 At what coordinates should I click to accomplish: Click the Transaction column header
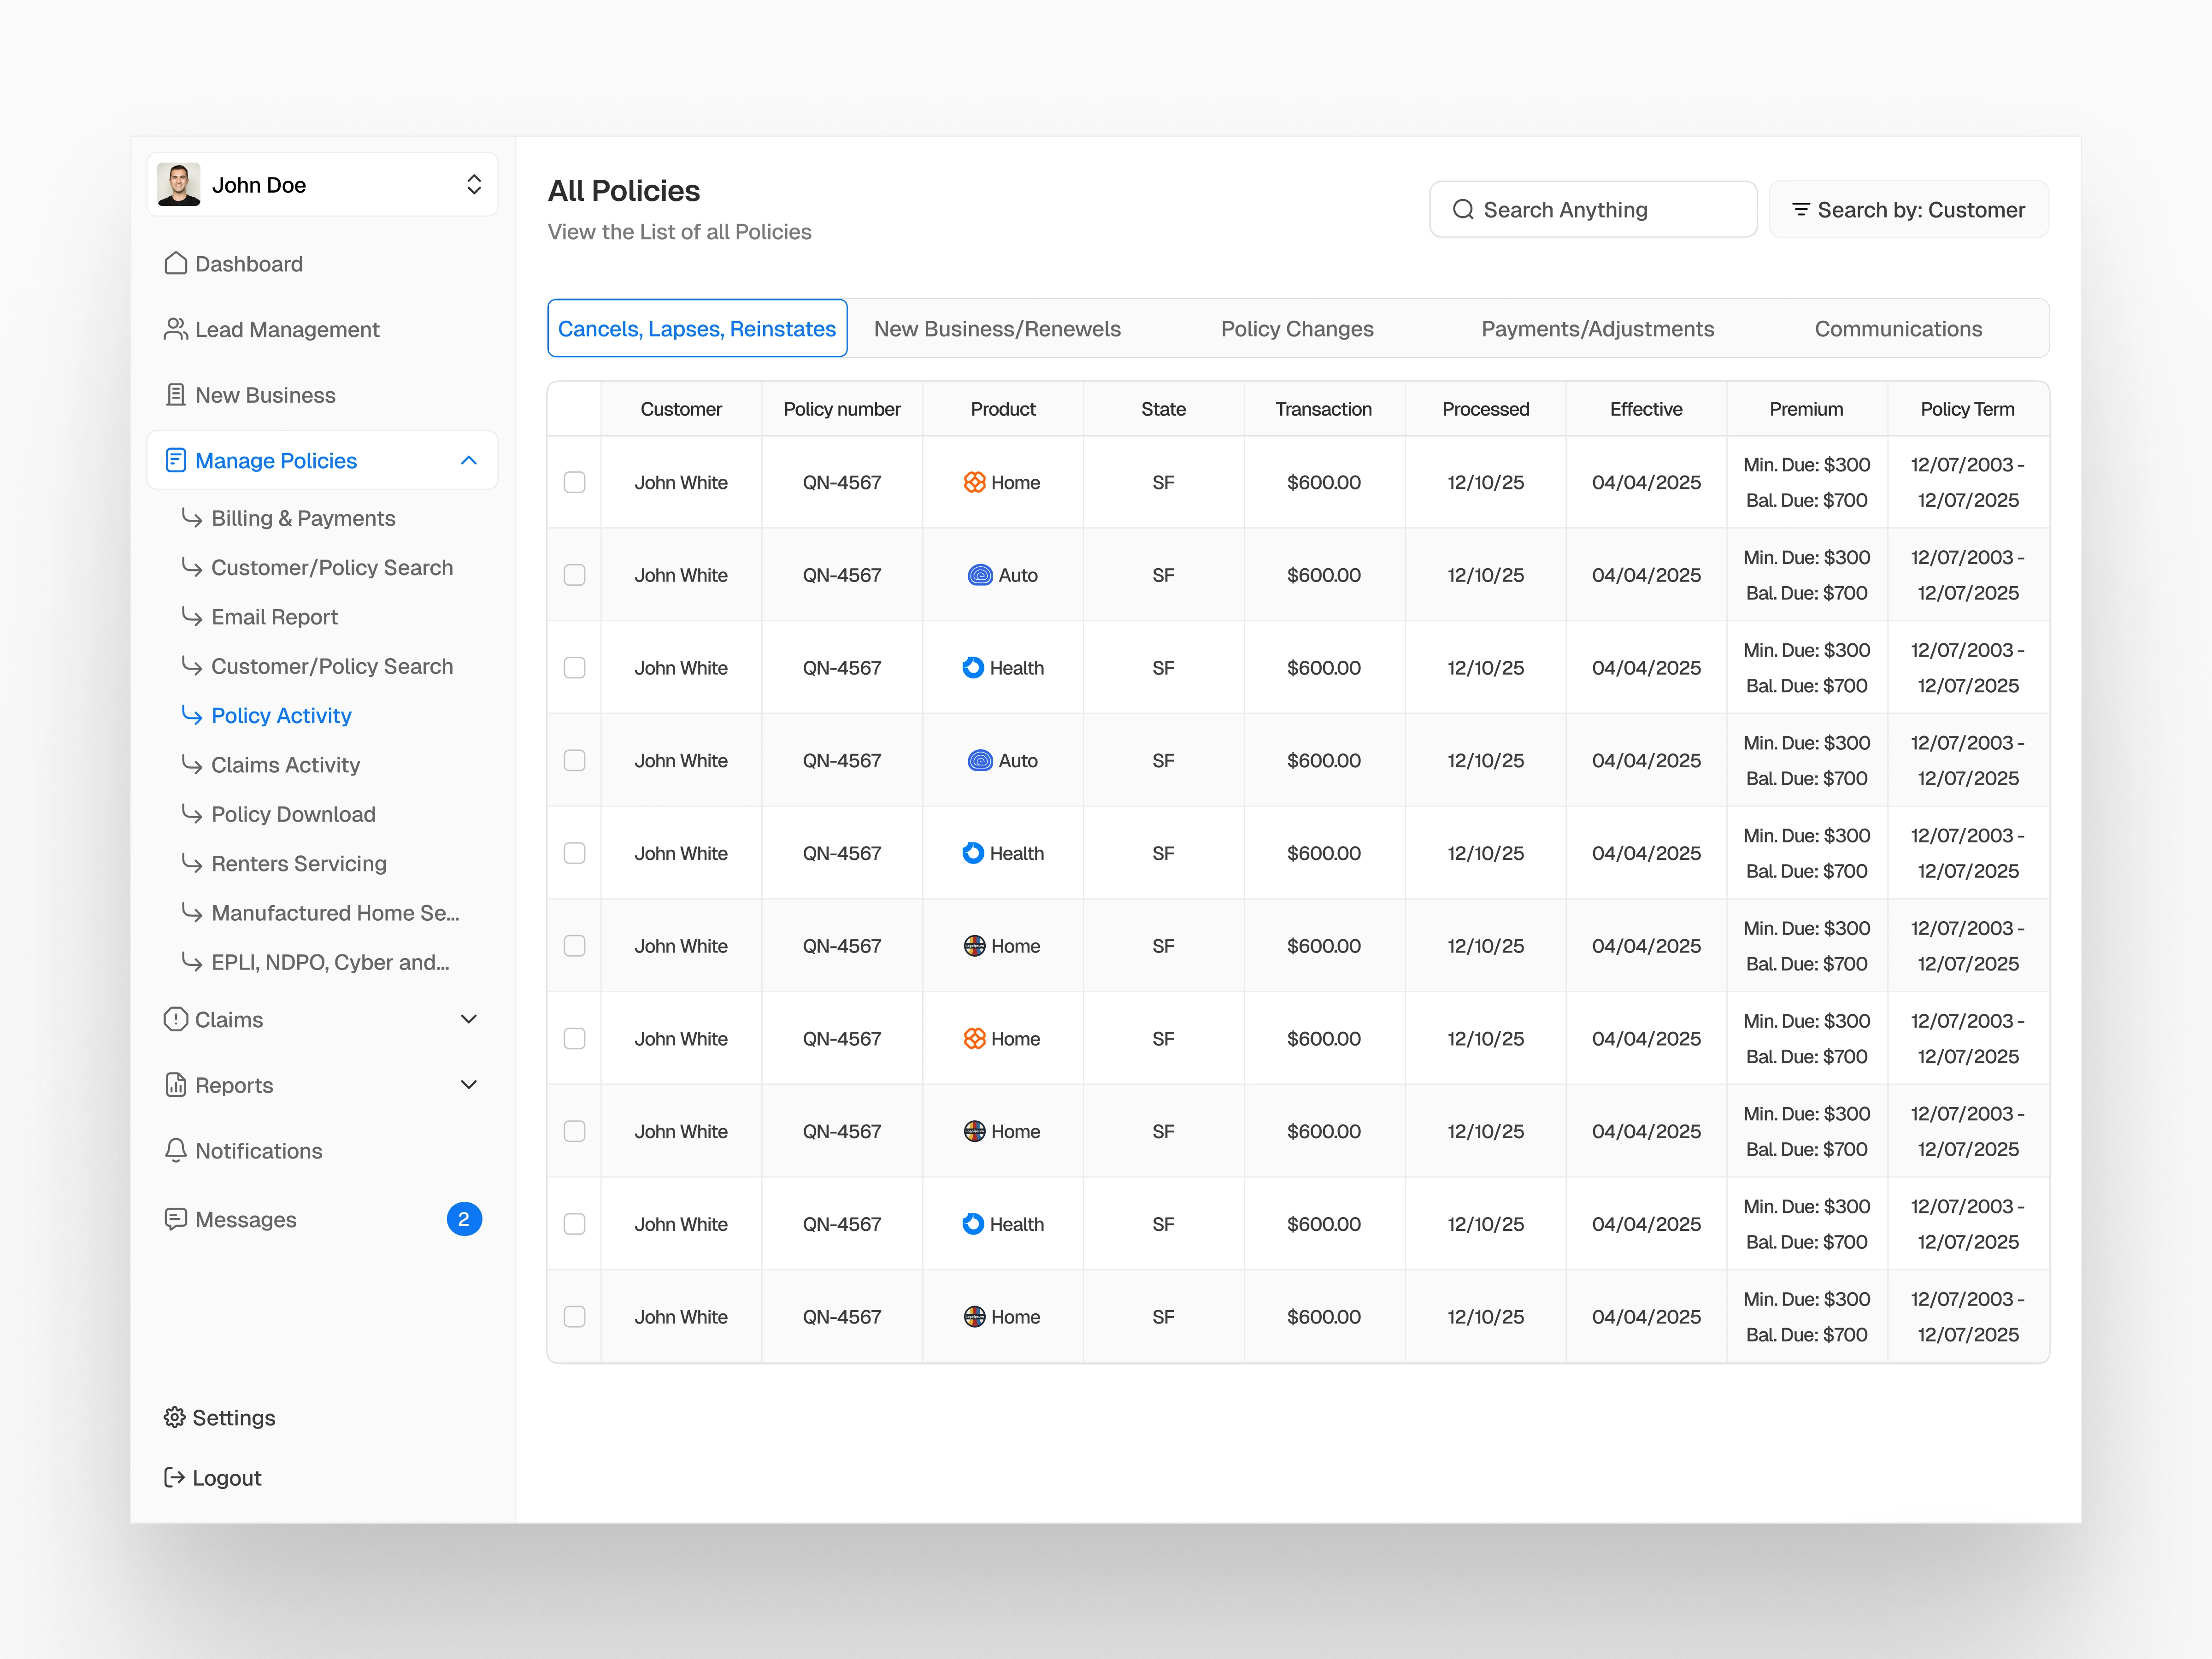(x=1324, y=409)
